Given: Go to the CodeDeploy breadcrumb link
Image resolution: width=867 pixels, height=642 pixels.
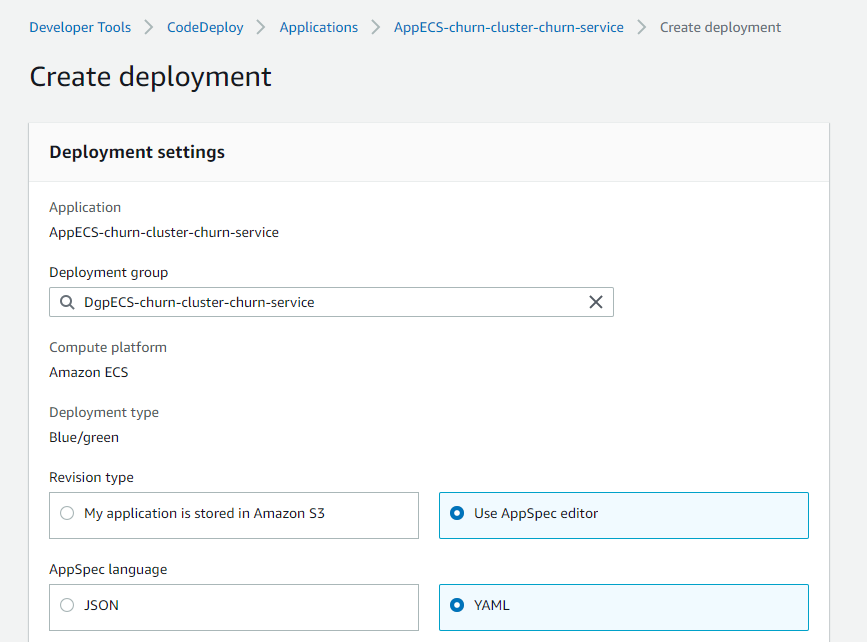Looking at the screenshot, I should tap(205, 27).
